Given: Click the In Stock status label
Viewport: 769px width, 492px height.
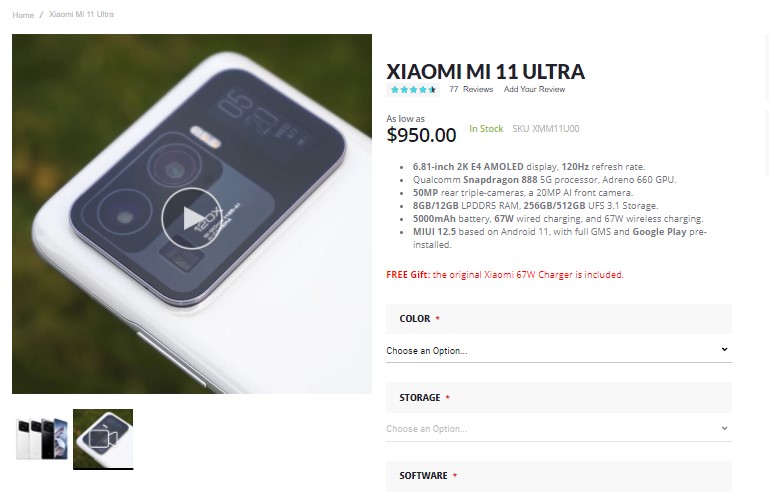Looking at the screenshot, I should click(x=486, y=129).
